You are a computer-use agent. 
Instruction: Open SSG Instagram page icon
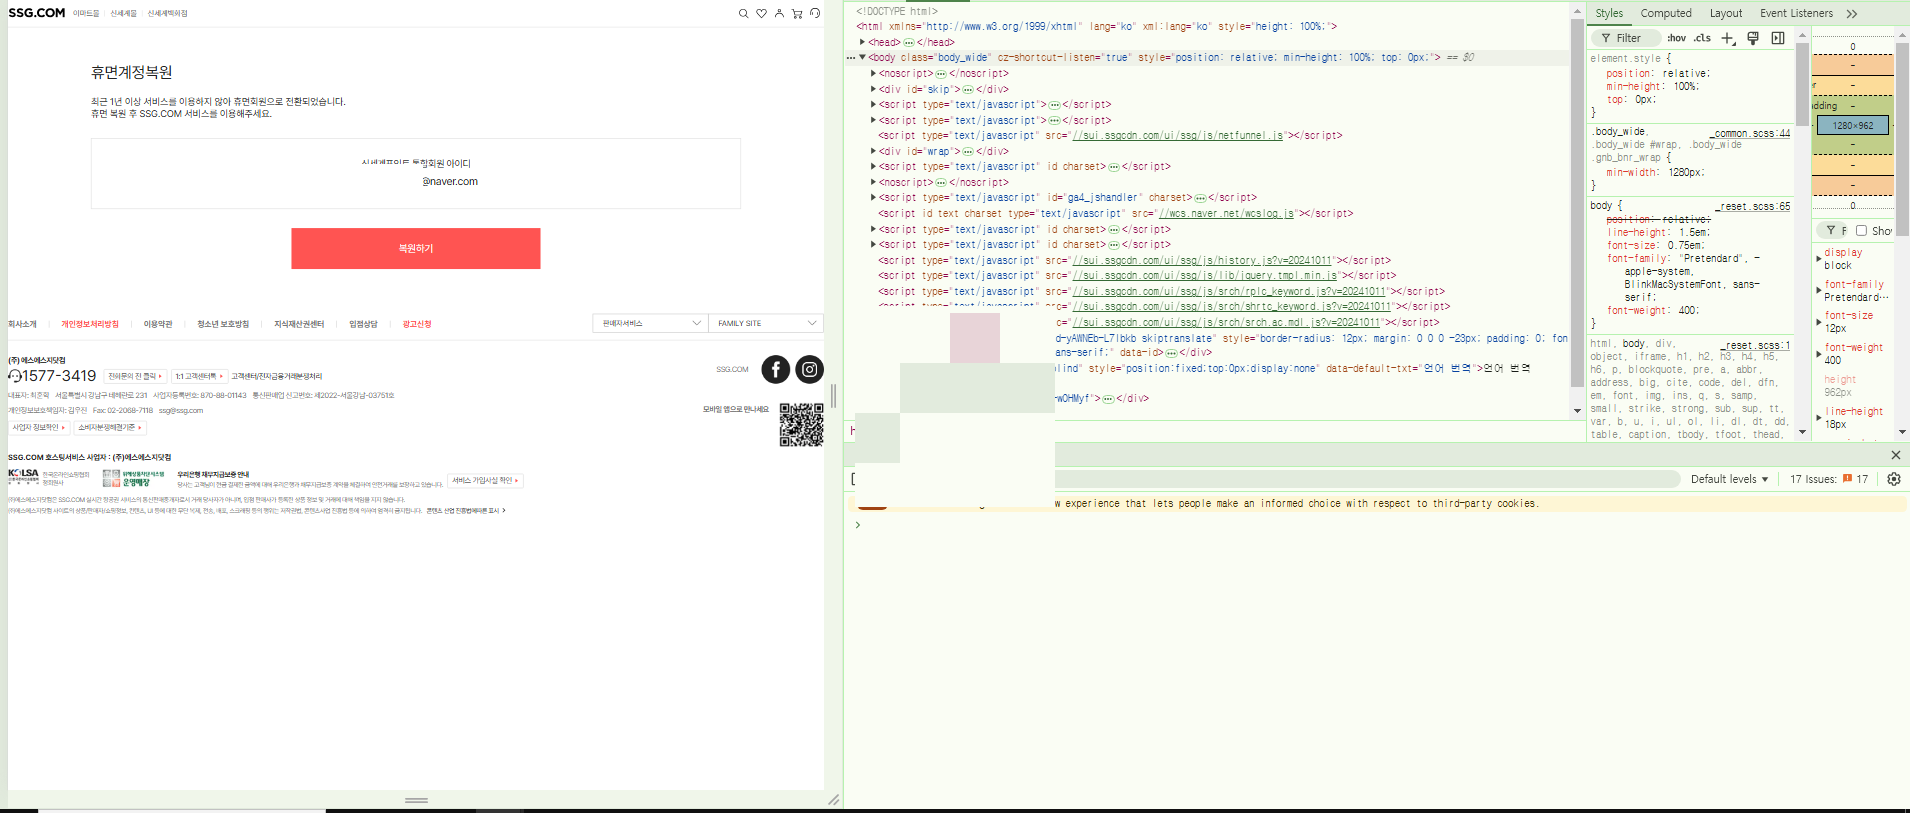tap(810, 369)
